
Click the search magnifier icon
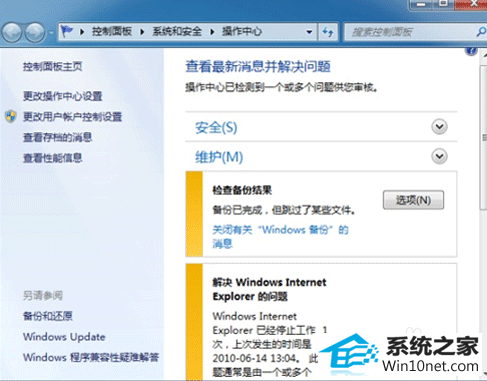click(x=481, y=32)
